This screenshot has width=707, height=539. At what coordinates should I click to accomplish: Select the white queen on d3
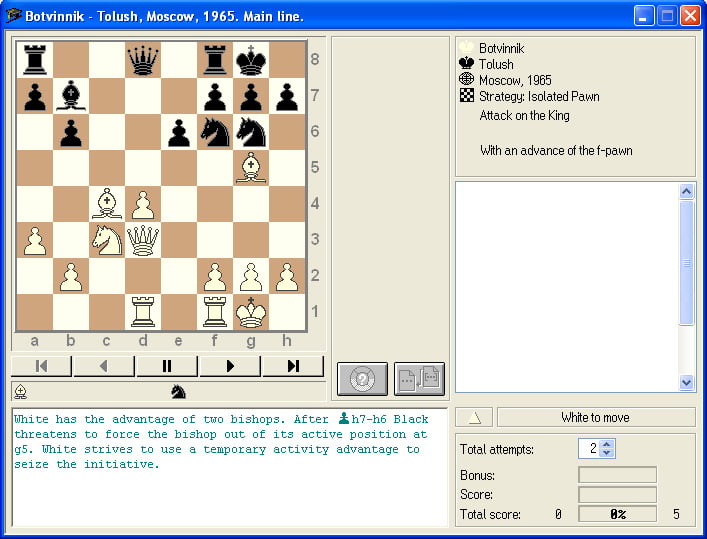tap(143, 240)
